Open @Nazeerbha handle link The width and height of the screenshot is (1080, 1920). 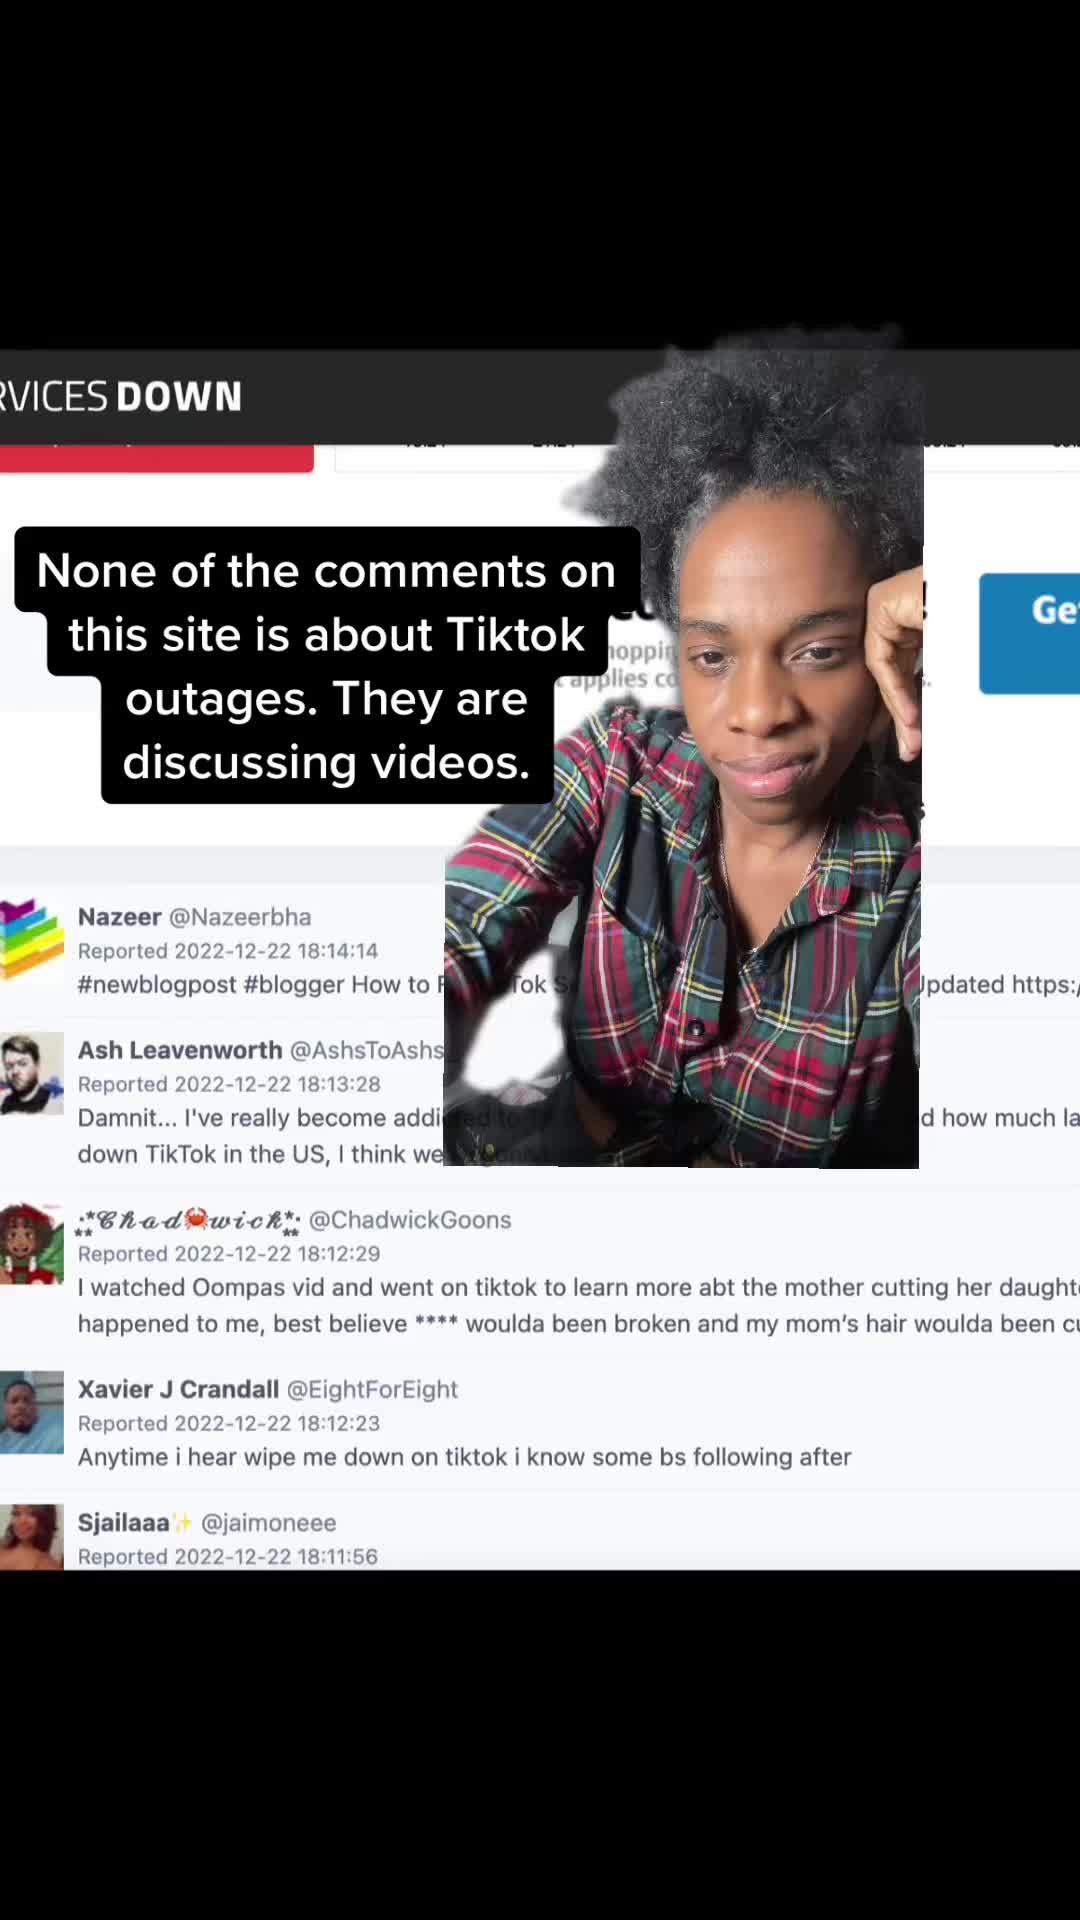[x=240, y=917]
